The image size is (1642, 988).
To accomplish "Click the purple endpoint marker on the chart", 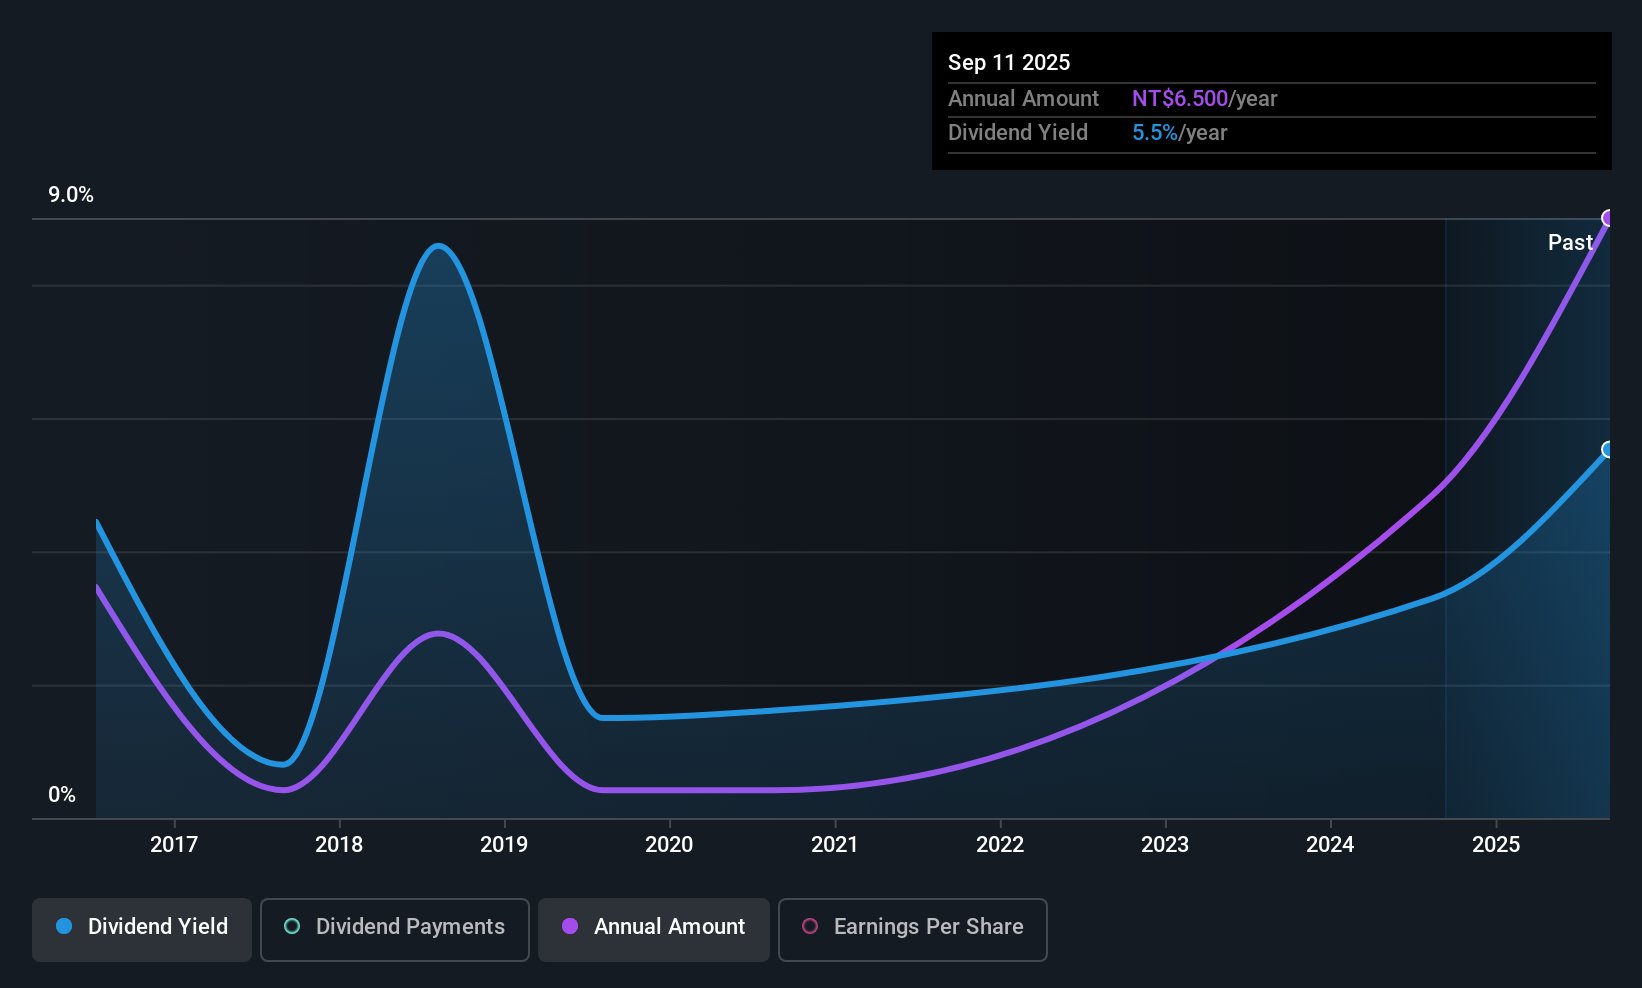I will click(1609, 217).
